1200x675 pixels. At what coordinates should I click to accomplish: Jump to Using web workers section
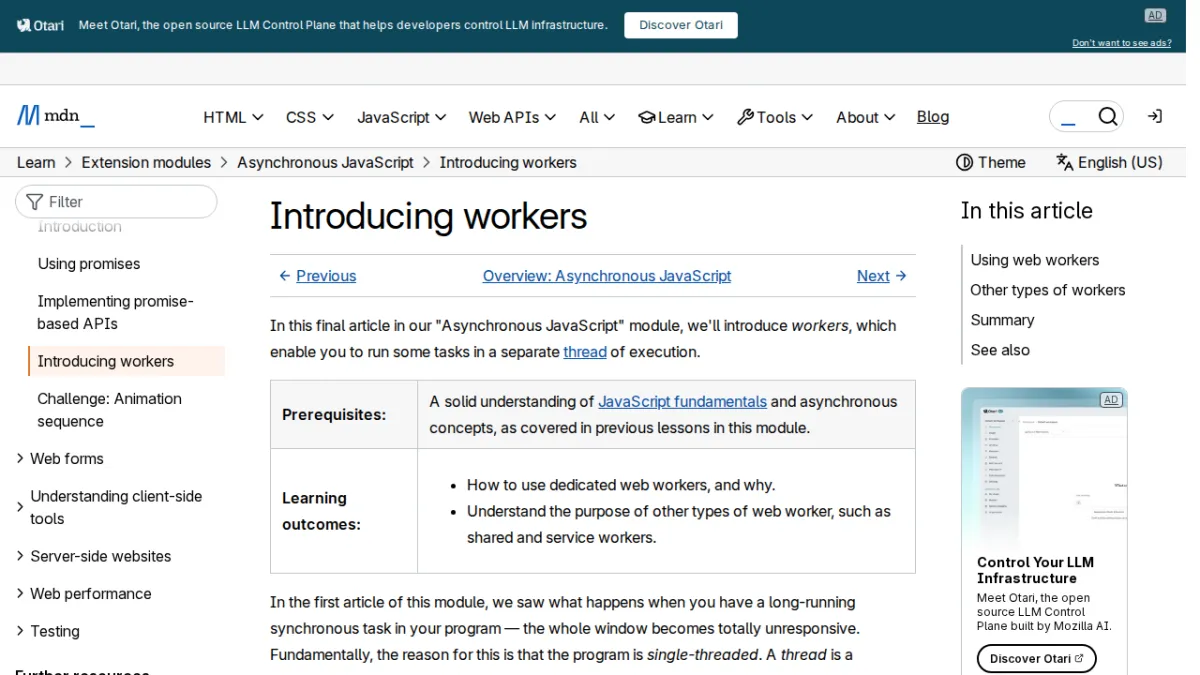[x=1035, y=260]
